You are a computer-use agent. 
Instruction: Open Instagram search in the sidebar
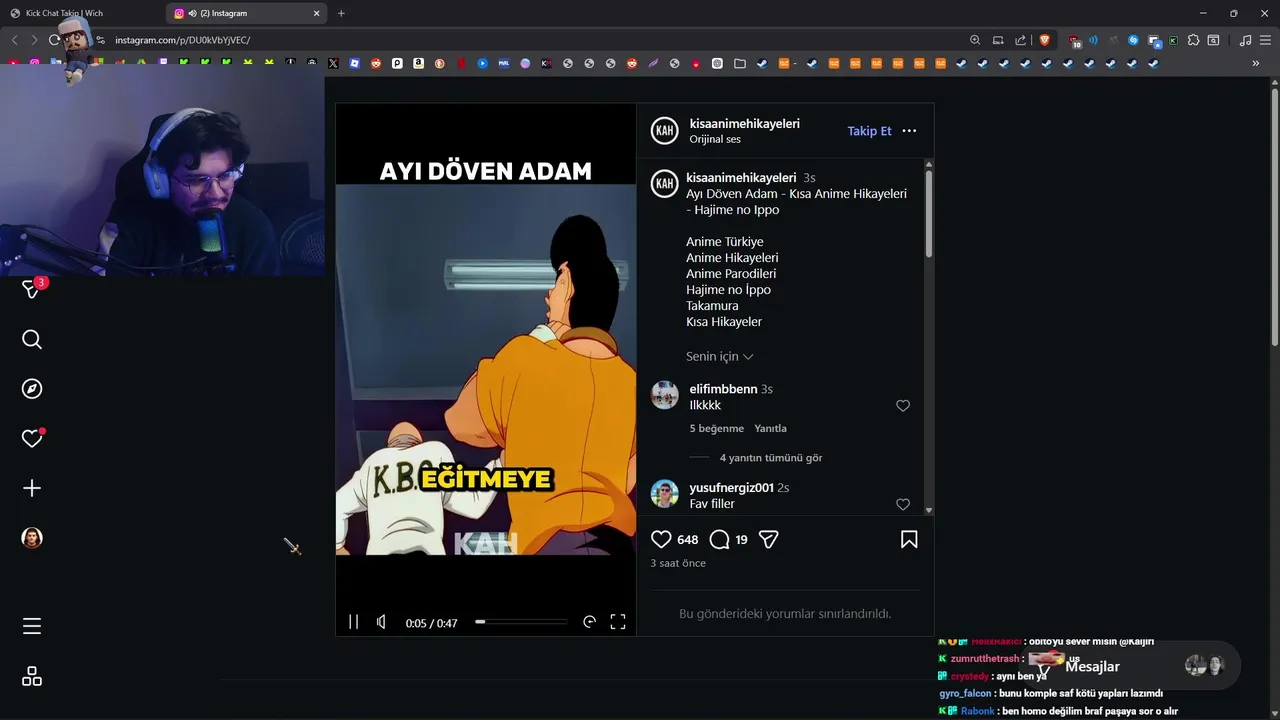click(x=32, y=340)
